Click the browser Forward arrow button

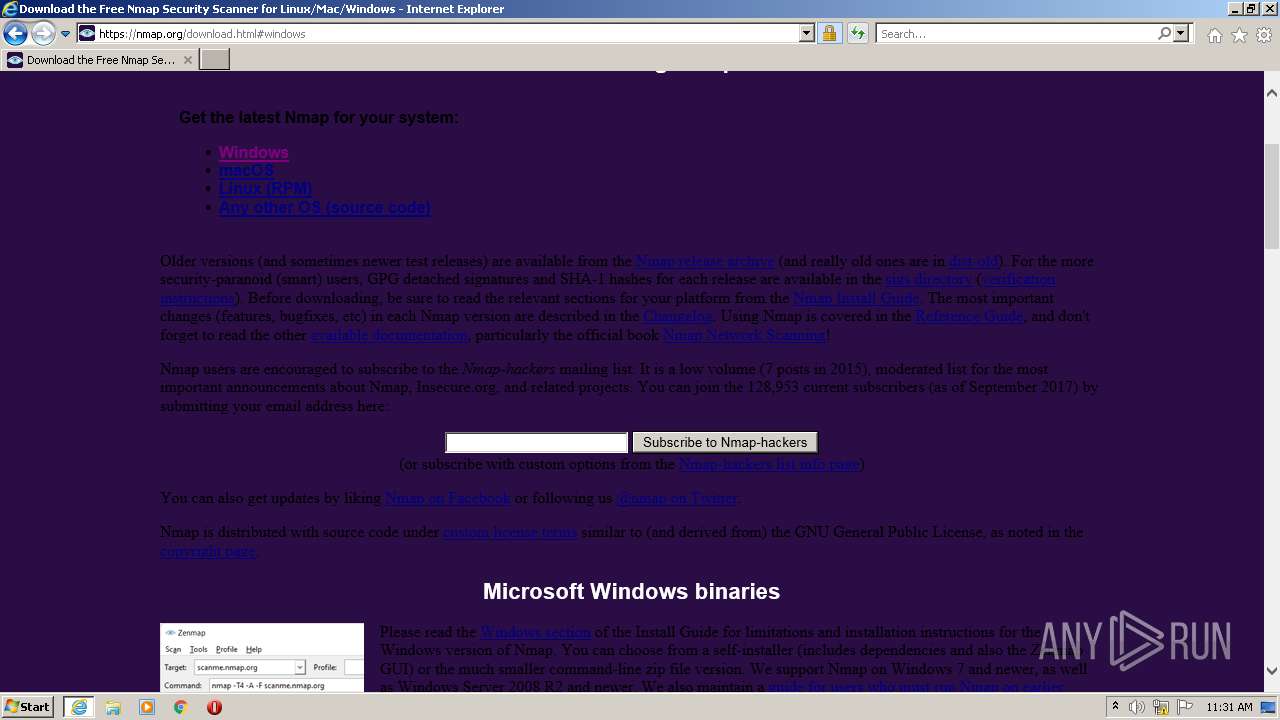pyautogui.click(x=43, y=34)
